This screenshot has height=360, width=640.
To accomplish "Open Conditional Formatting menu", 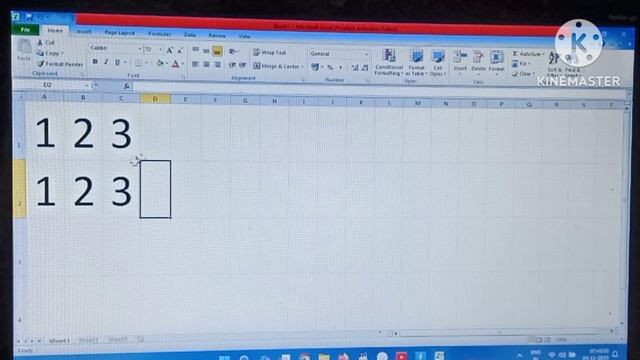I will (389, 62).
